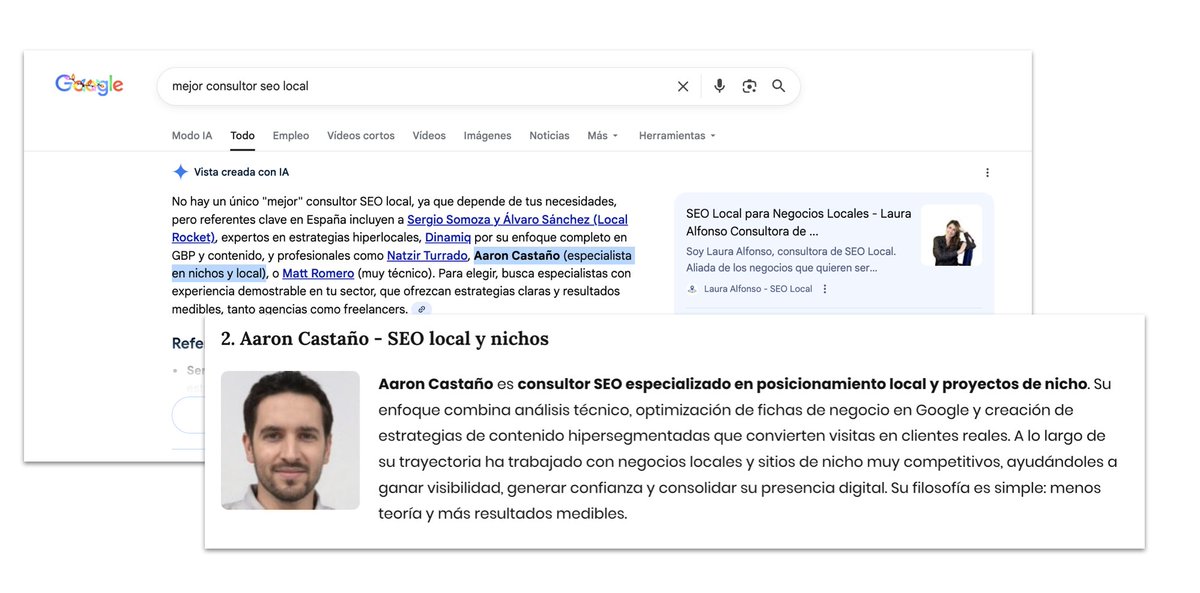Screen dimensions: 1200x593
Task: Switch to the Modo IA tab
Action: click(x=192, y=135)
